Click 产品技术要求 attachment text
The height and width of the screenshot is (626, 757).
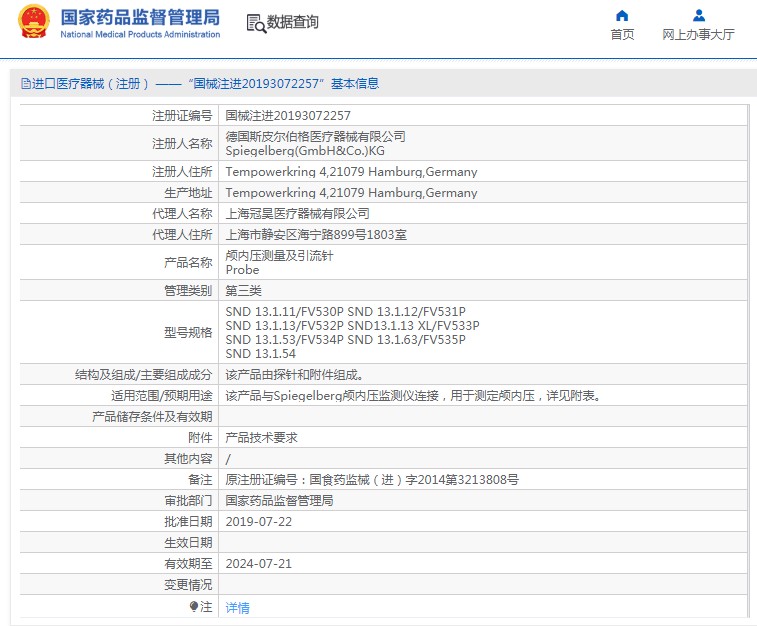pyautogui.click(x=261, y=438)
